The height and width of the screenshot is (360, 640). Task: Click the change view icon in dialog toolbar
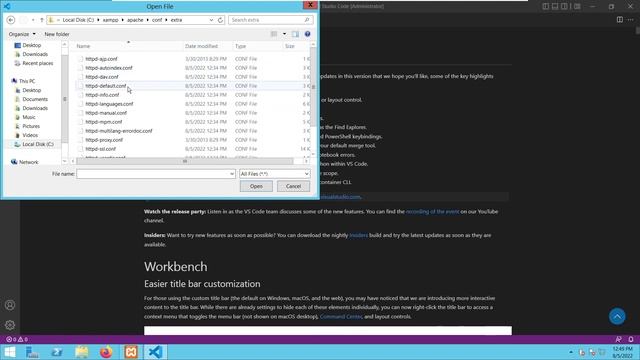click(x=274, y=34)
